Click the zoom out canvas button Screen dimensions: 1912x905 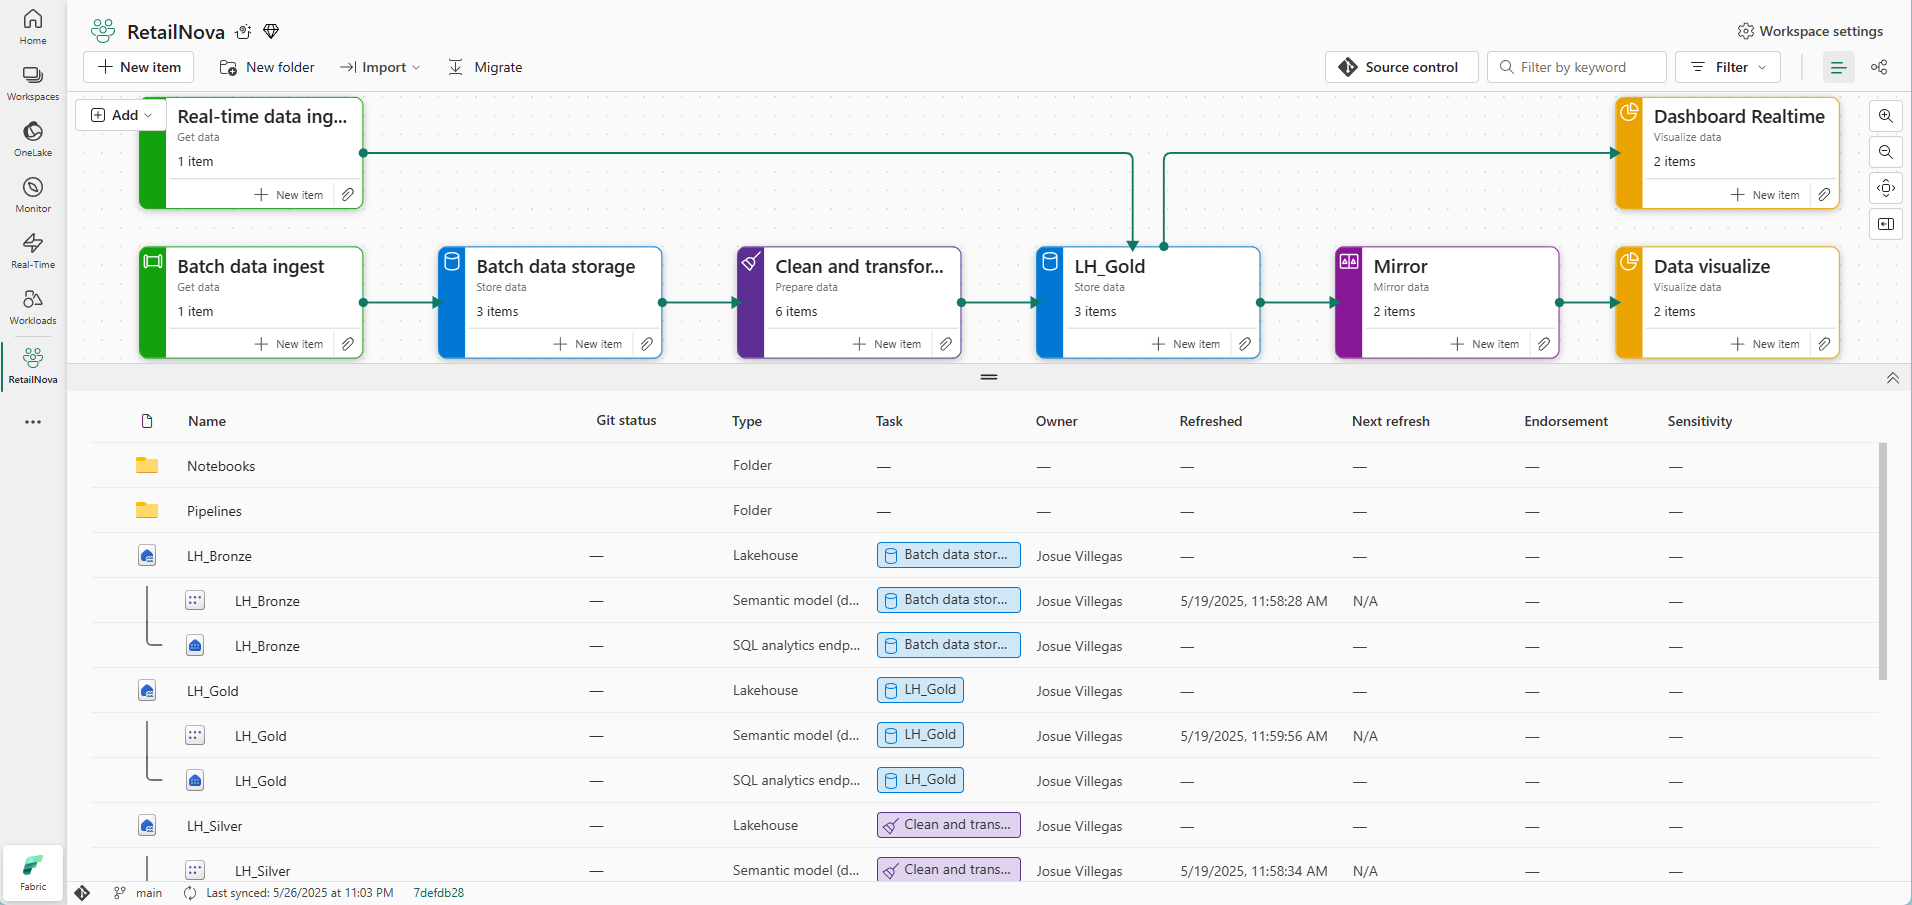pos(1885,152)
